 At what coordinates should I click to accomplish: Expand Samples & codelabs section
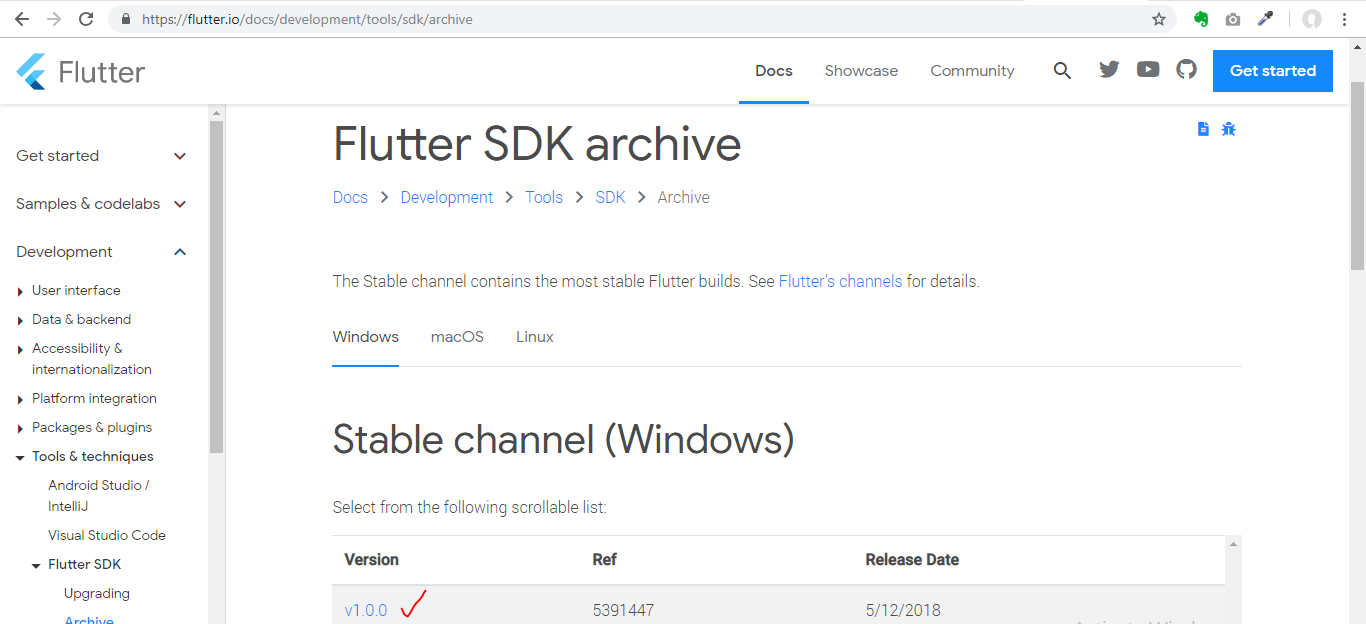101,204
